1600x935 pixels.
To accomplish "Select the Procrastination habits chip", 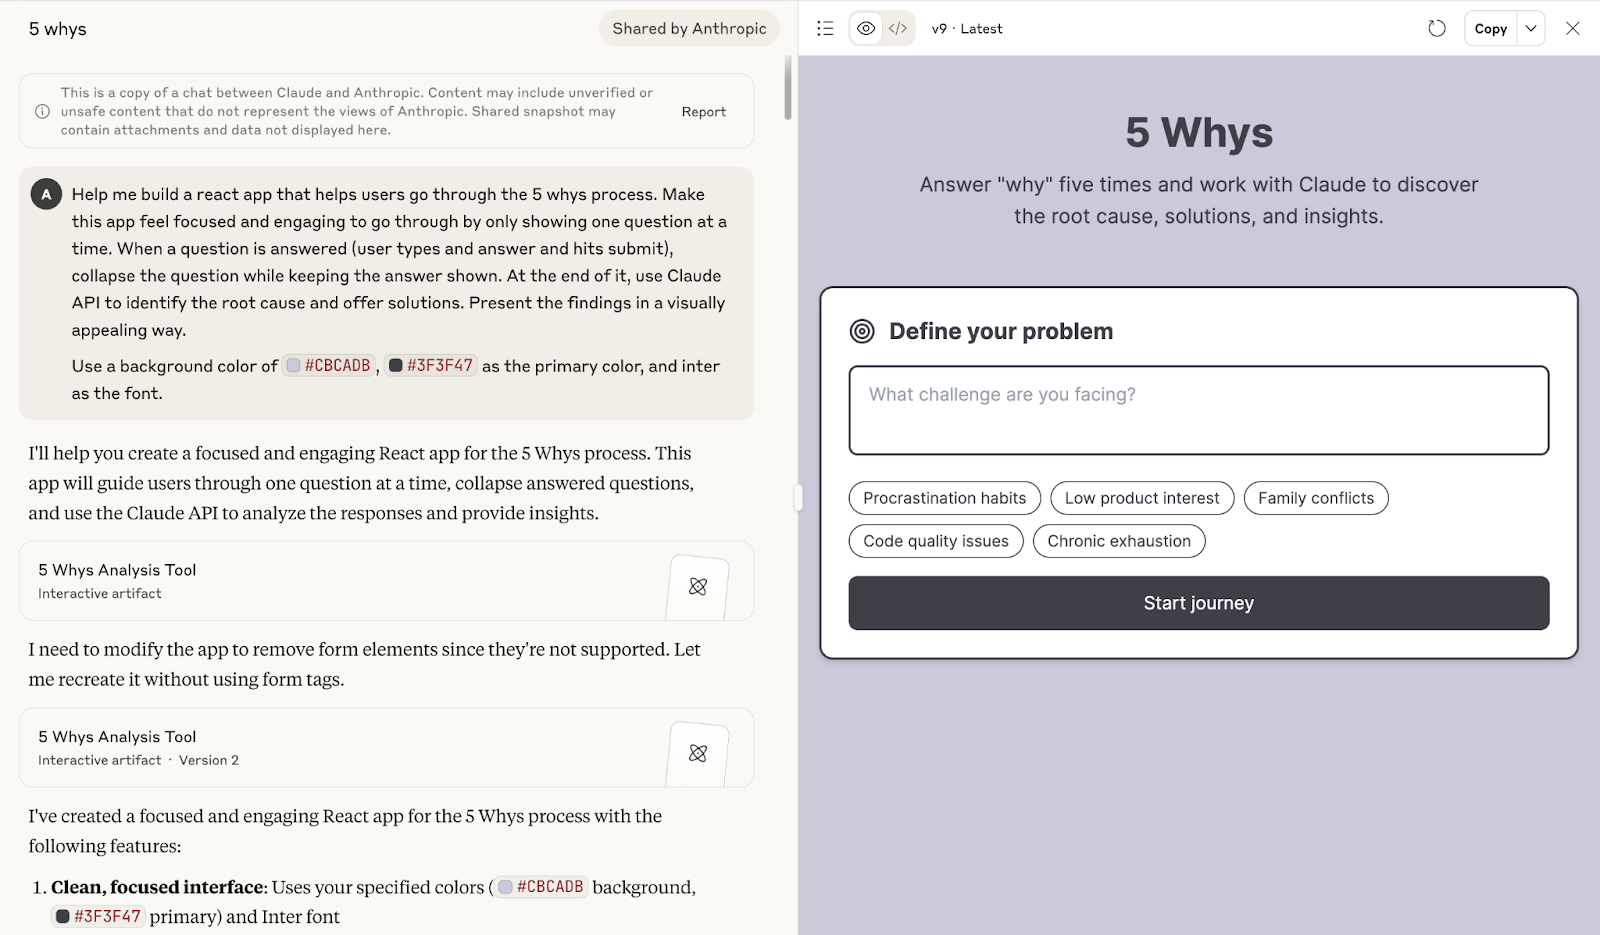I will [x=944, y=497].
